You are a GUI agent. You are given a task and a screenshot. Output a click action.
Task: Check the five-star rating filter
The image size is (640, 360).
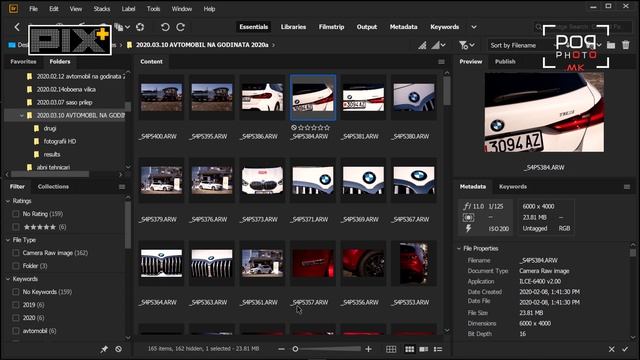click(x=16, y=227)
